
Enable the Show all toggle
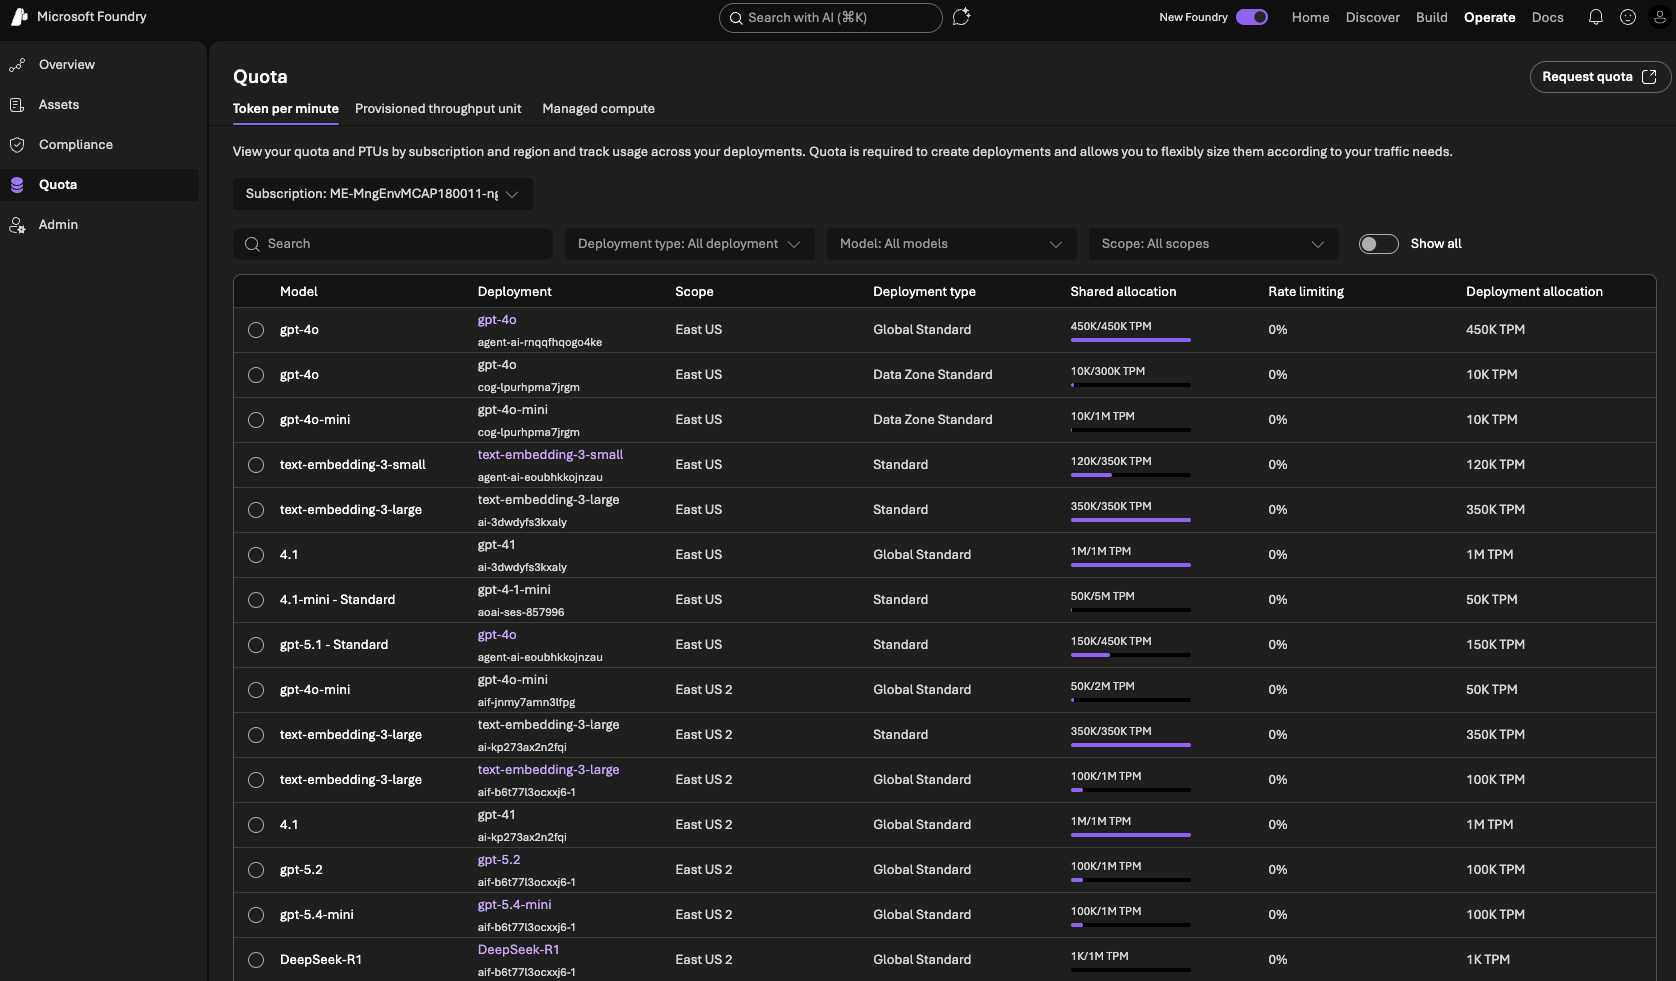1378,244
